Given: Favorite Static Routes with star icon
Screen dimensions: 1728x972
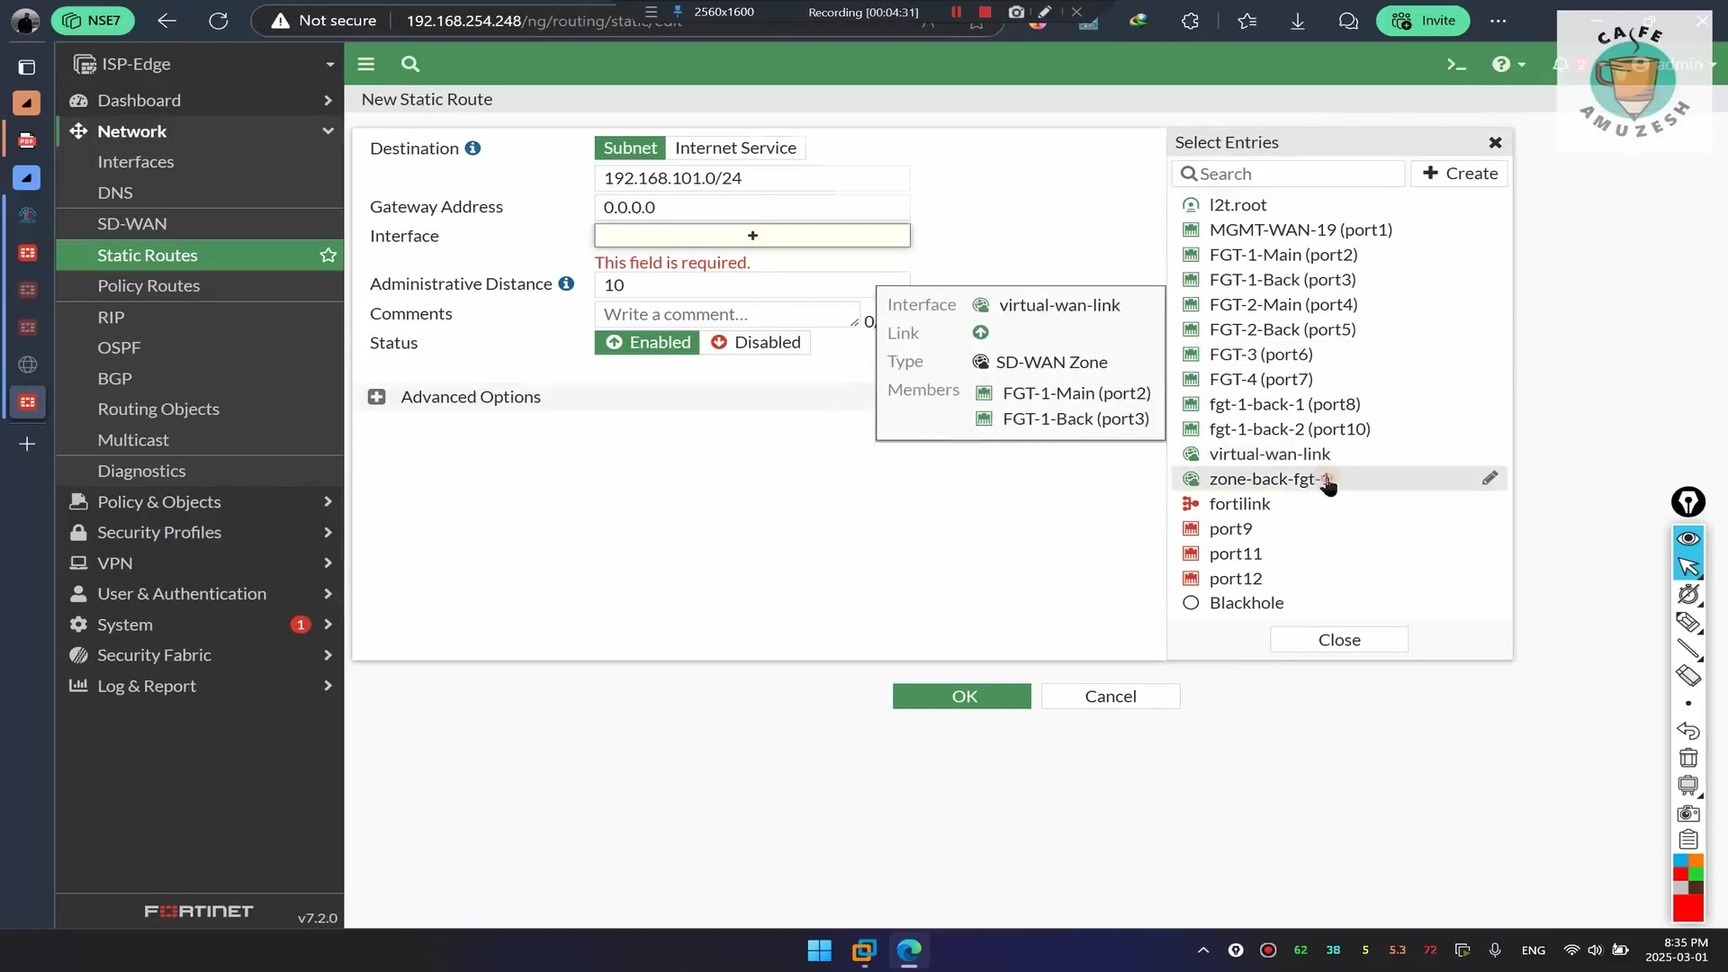Looking at the screenshot, I should click(328, 255).
